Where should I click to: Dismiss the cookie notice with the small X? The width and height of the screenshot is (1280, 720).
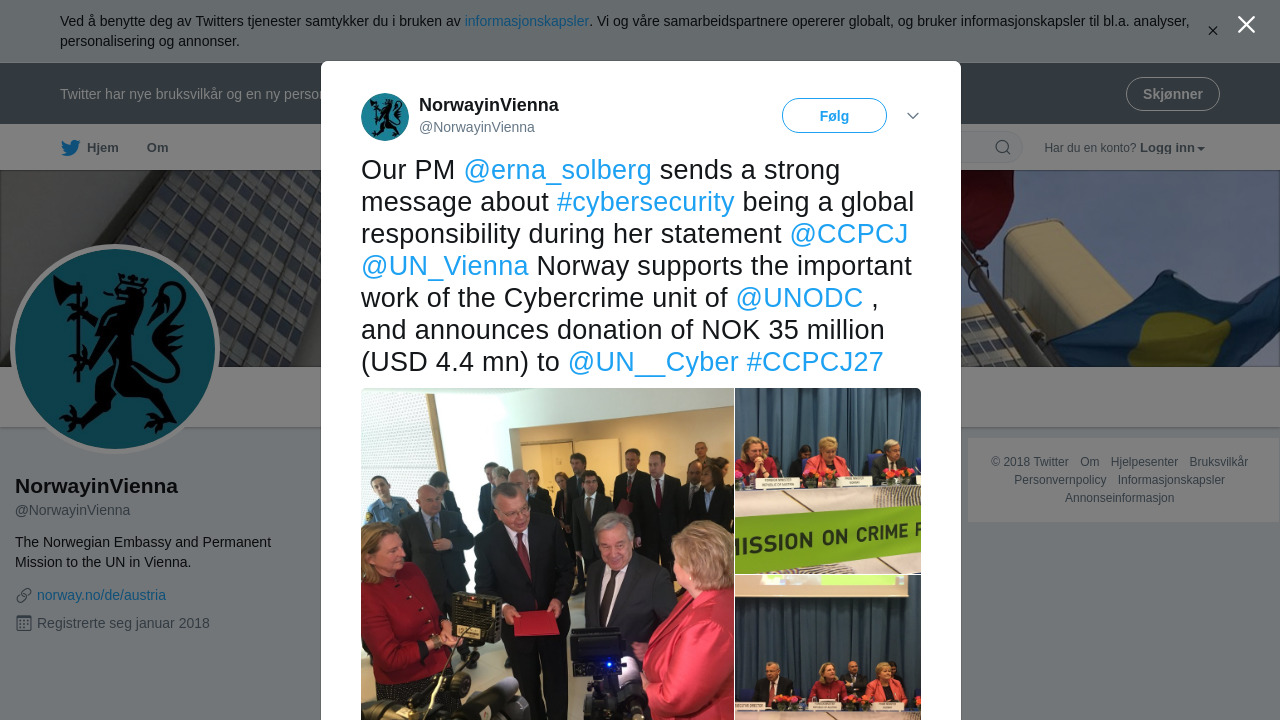1213,31
